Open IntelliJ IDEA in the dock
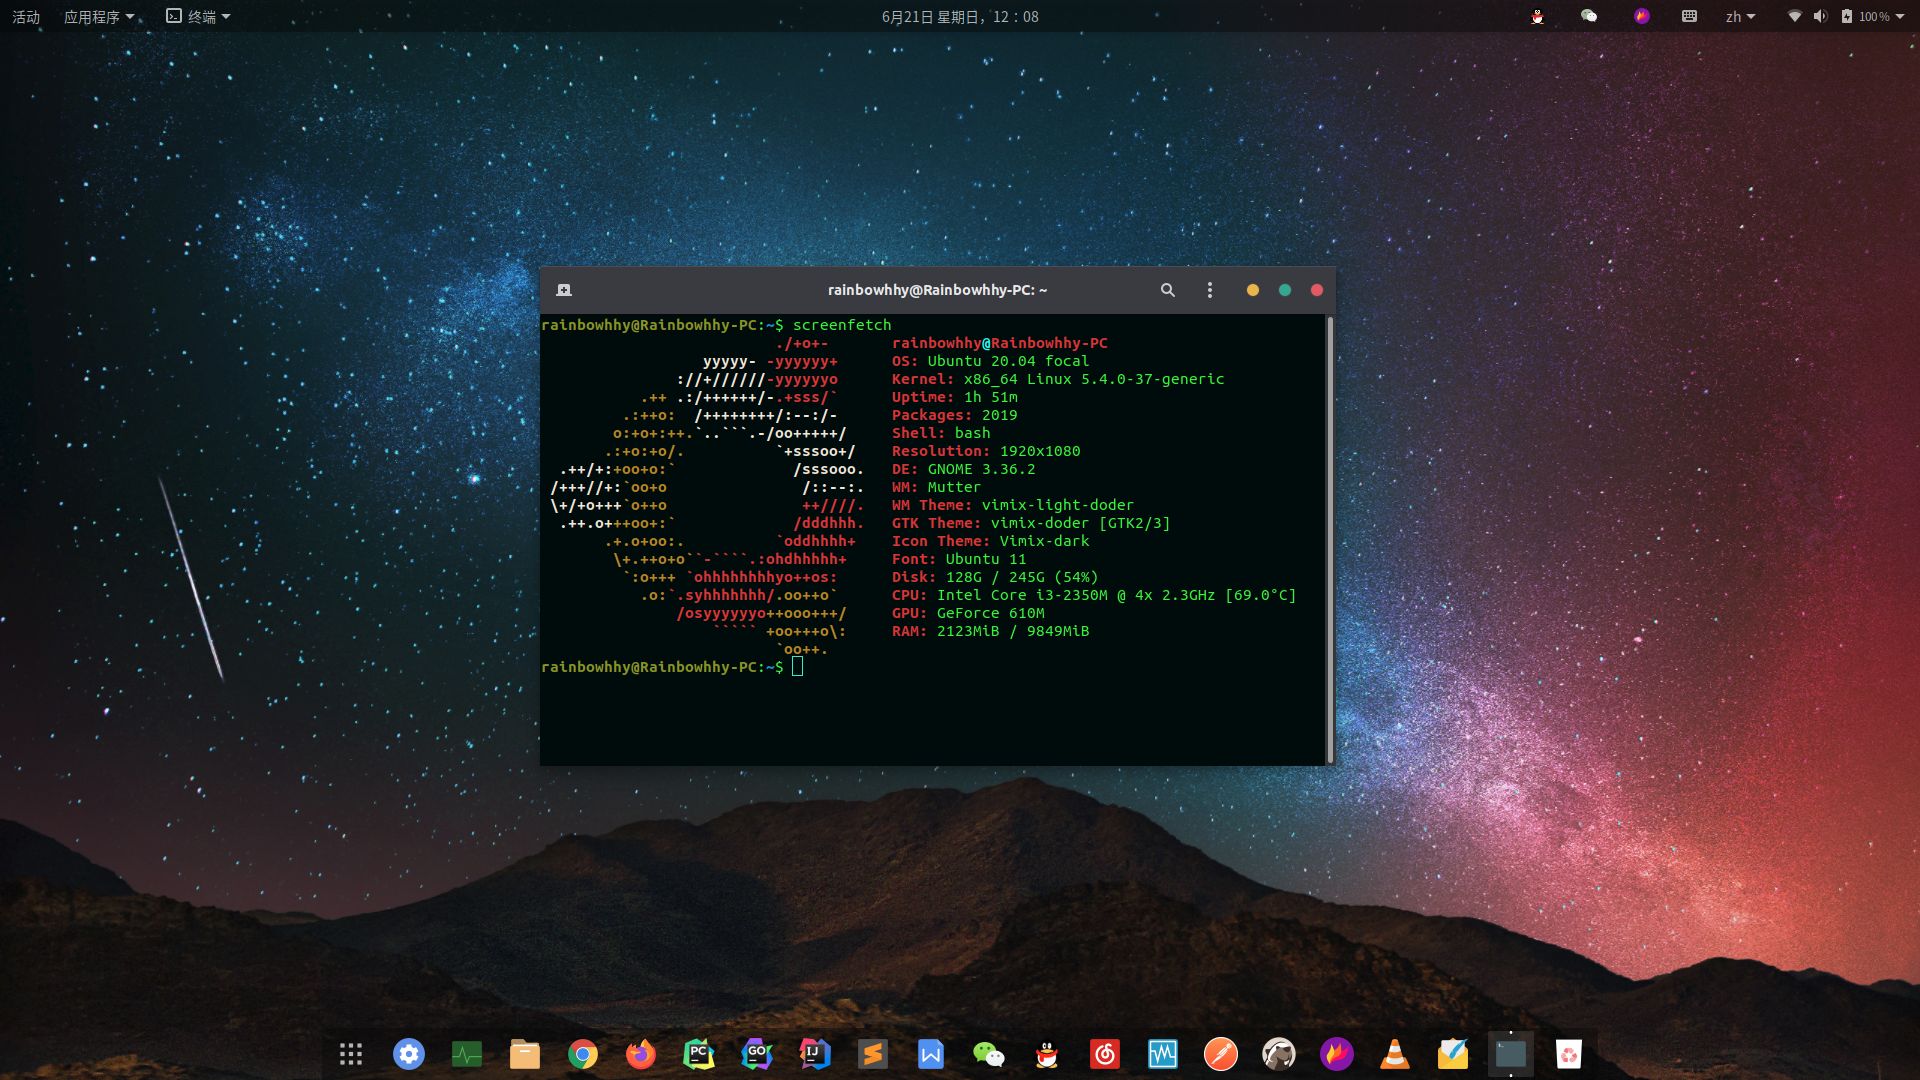Image resolution: width=1920 pixels, height=1080 pixels. coord(814,1054)
